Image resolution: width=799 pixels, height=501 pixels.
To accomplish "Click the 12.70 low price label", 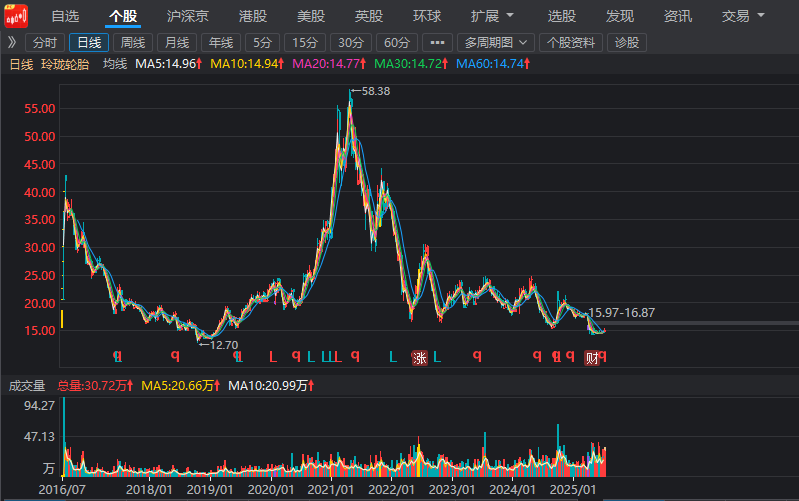I will 222,344.
